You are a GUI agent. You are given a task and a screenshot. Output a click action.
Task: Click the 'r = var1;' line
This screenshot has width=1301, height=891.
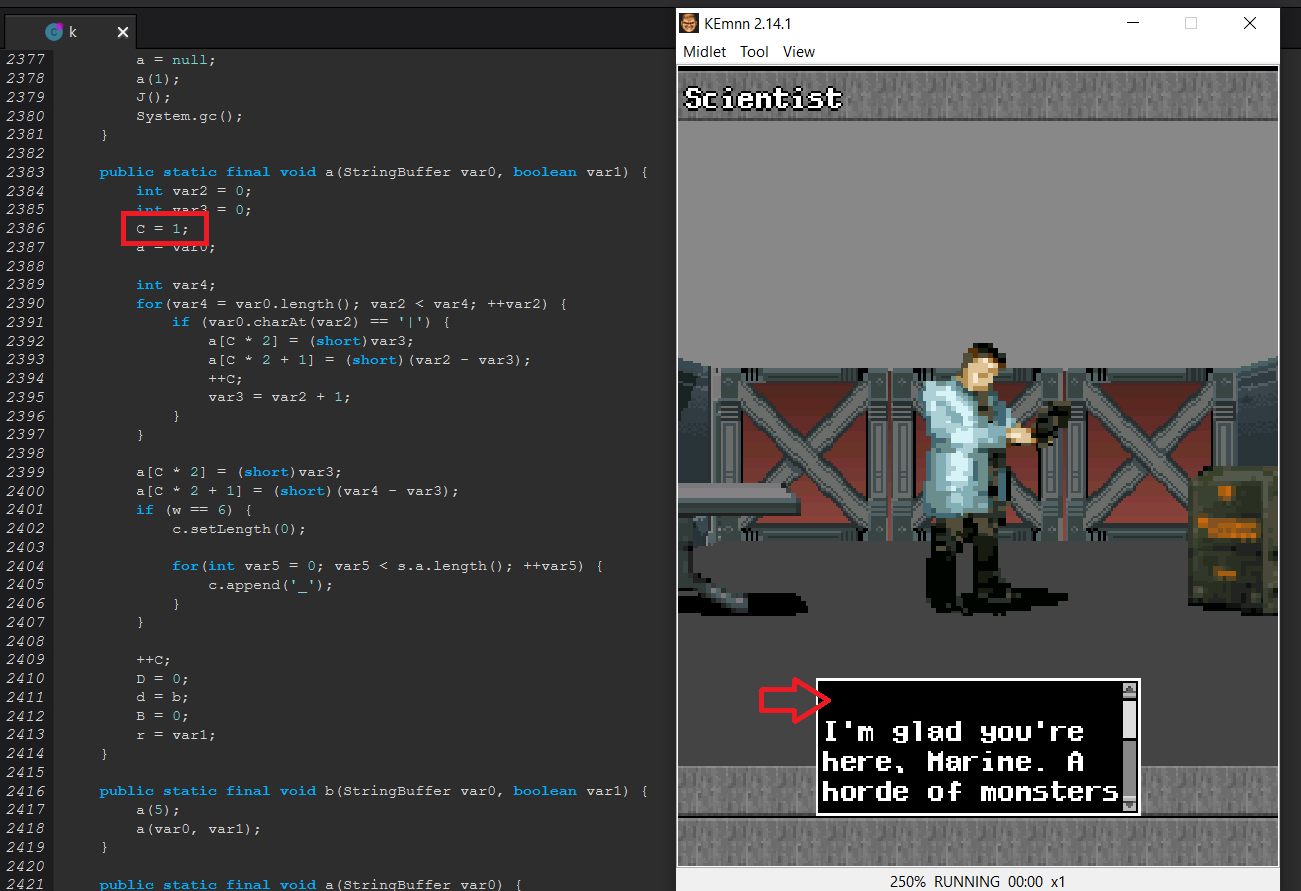coord(176,735)
